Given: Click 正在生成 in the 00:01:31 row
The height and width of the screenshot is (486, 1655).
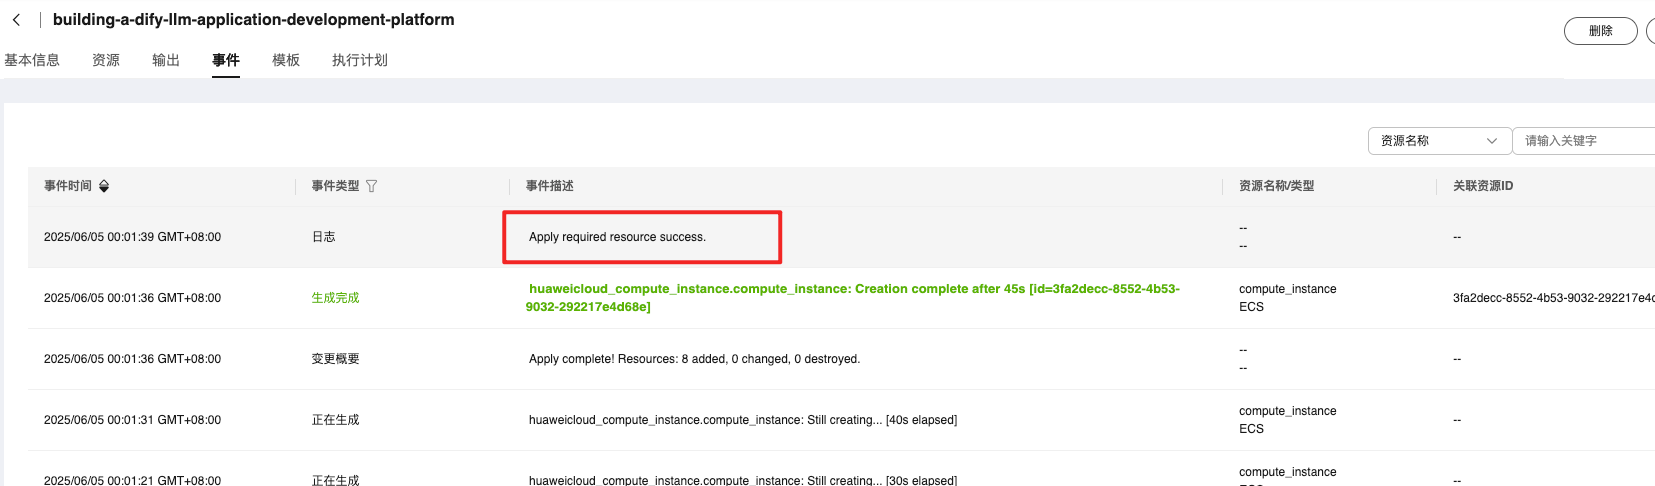Looking at the screenshot, I should 335,420.
